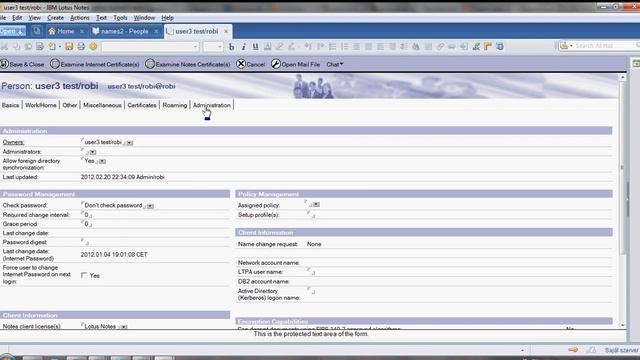
Task: Click Examine Internet Certificate(s) button
Action: tap(95, 64)
